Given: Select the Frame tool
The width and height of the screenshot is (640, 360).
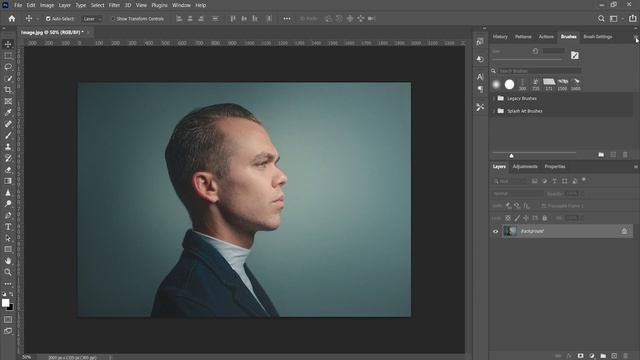Looking at the screenshot, I should [8, 101].
